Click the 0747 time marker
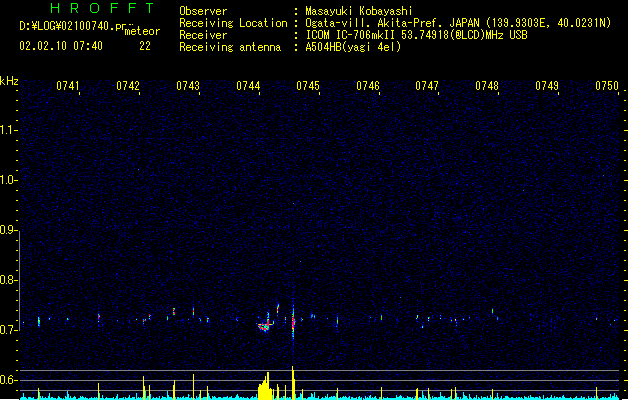The image size is (629, 400). click(x=427, y=86)
